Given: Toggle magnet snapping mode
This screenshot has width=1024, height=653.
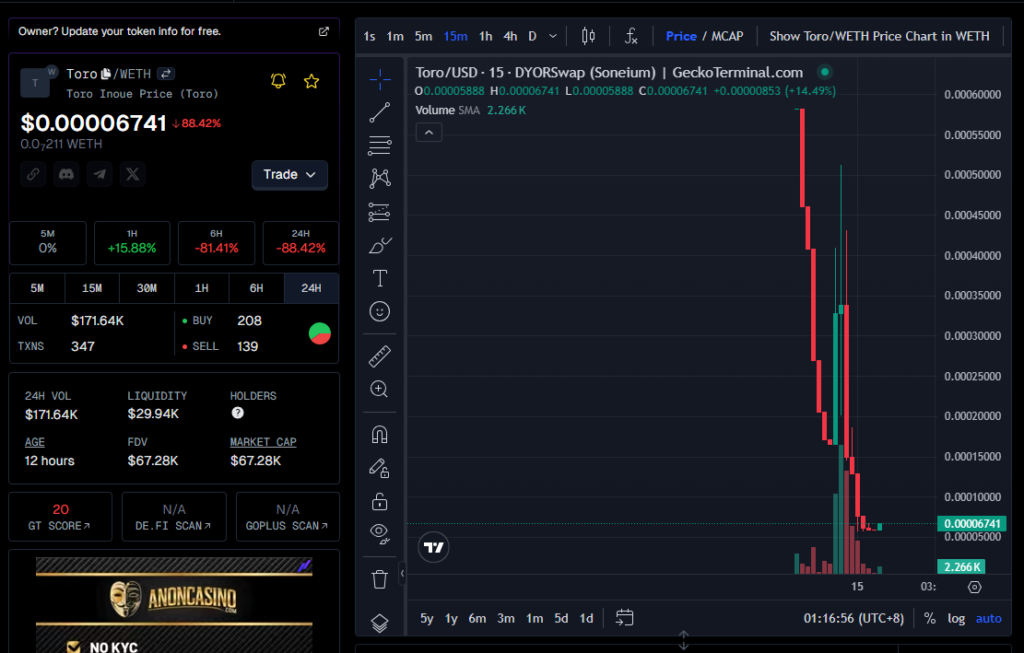Looking at the screenshot, I should click(379, 434).
